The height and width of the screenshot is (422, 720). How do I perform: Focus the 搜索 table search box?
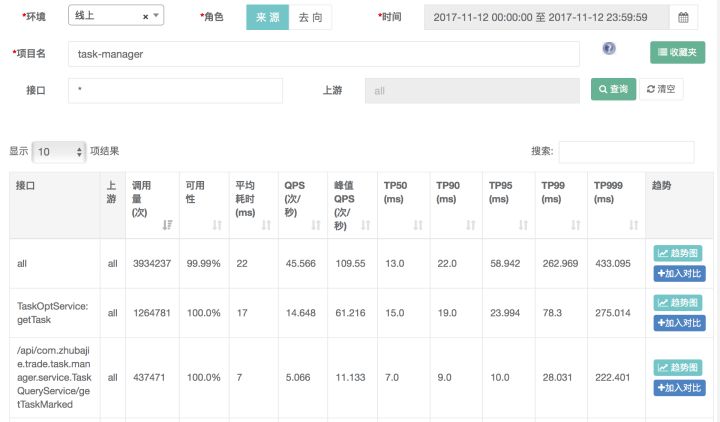coord(626,152)
